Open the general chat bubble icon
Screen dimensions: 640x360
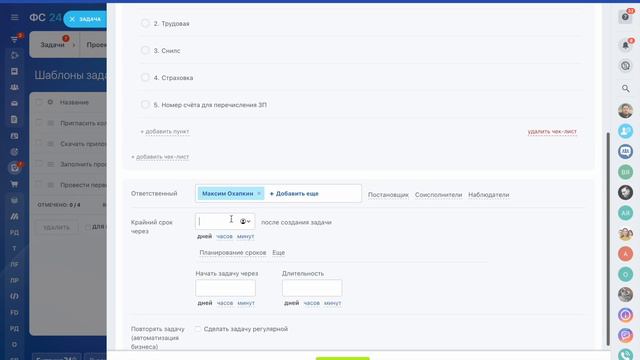(x=625, y=151)
